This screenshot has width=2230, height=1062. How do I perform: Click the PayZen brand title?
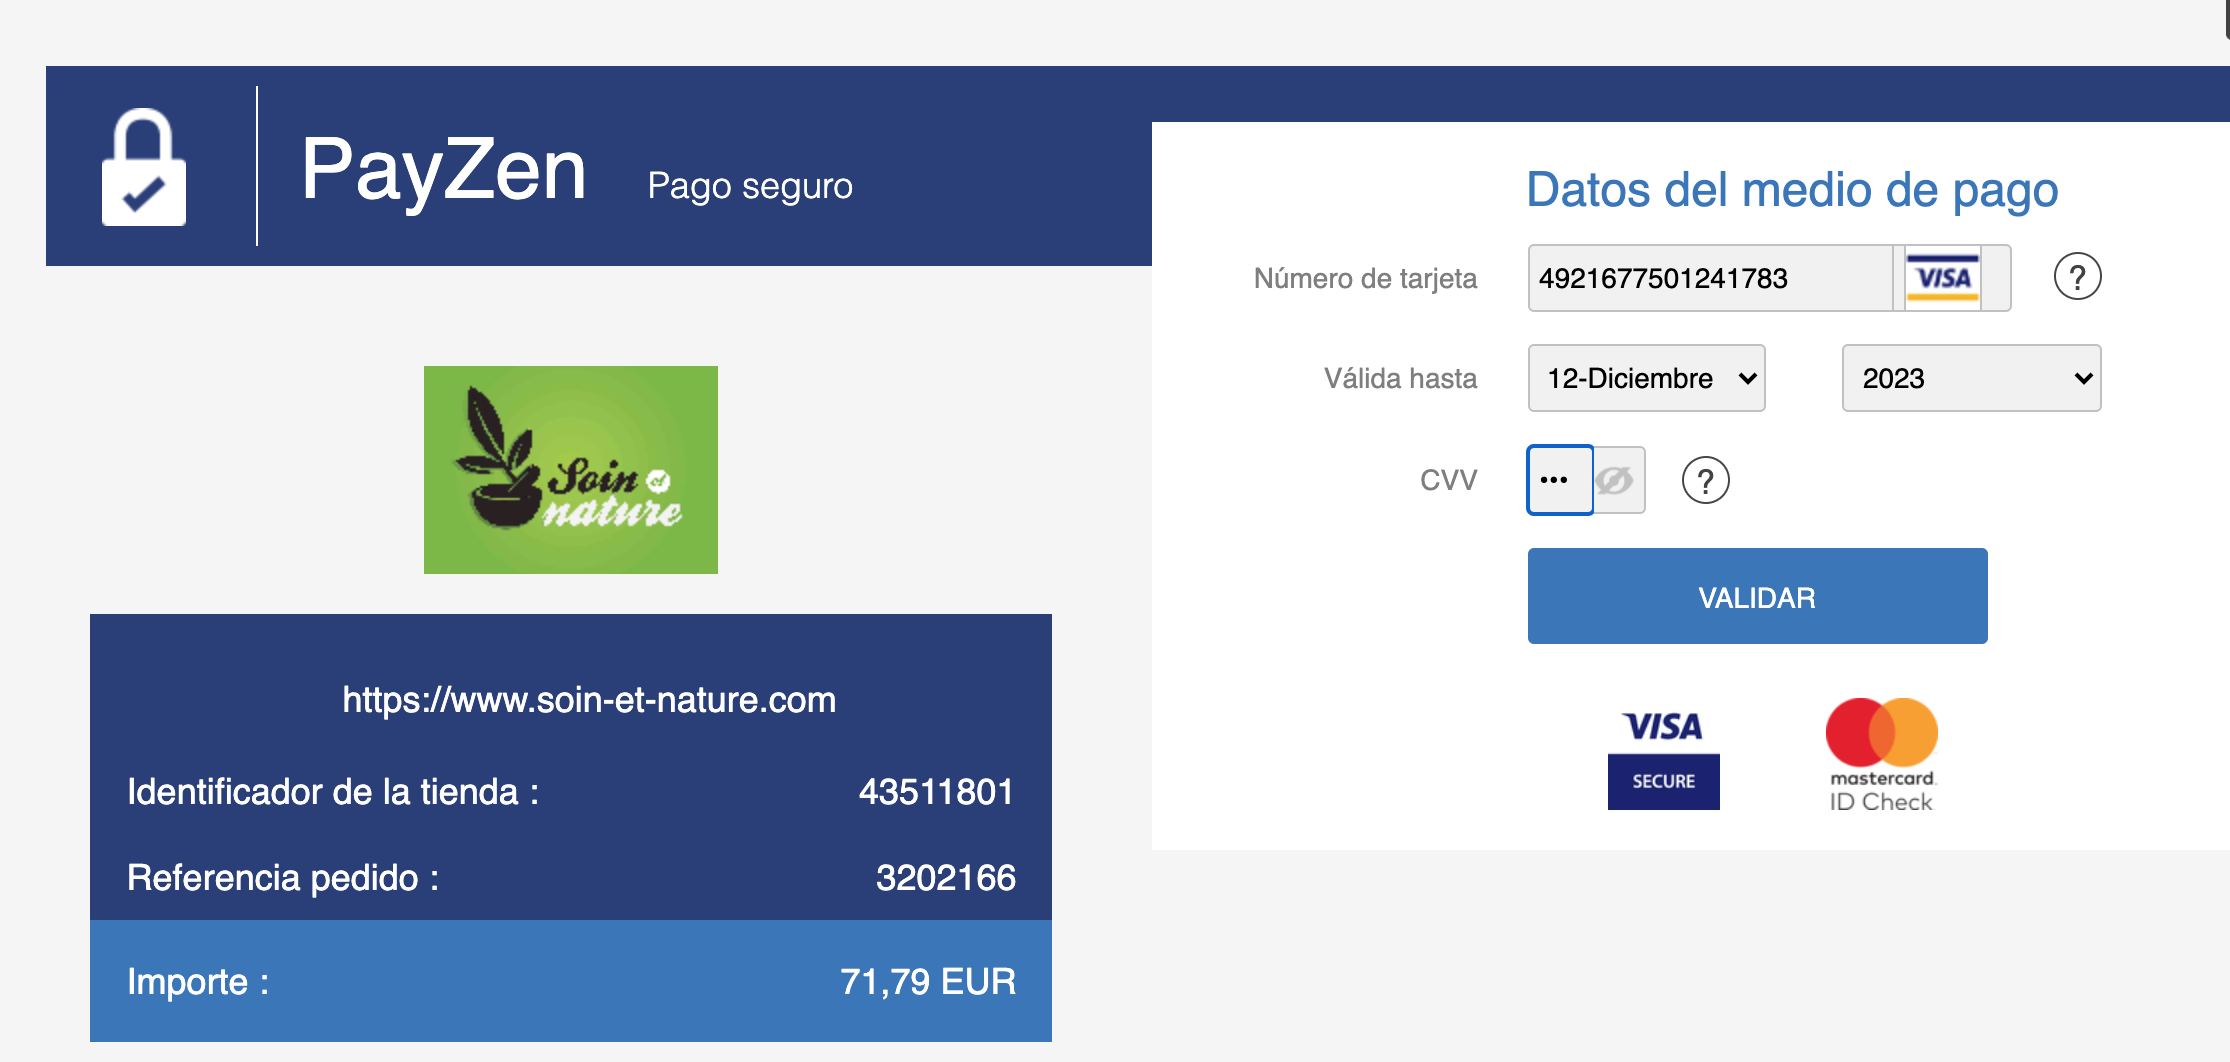point(443,170)
